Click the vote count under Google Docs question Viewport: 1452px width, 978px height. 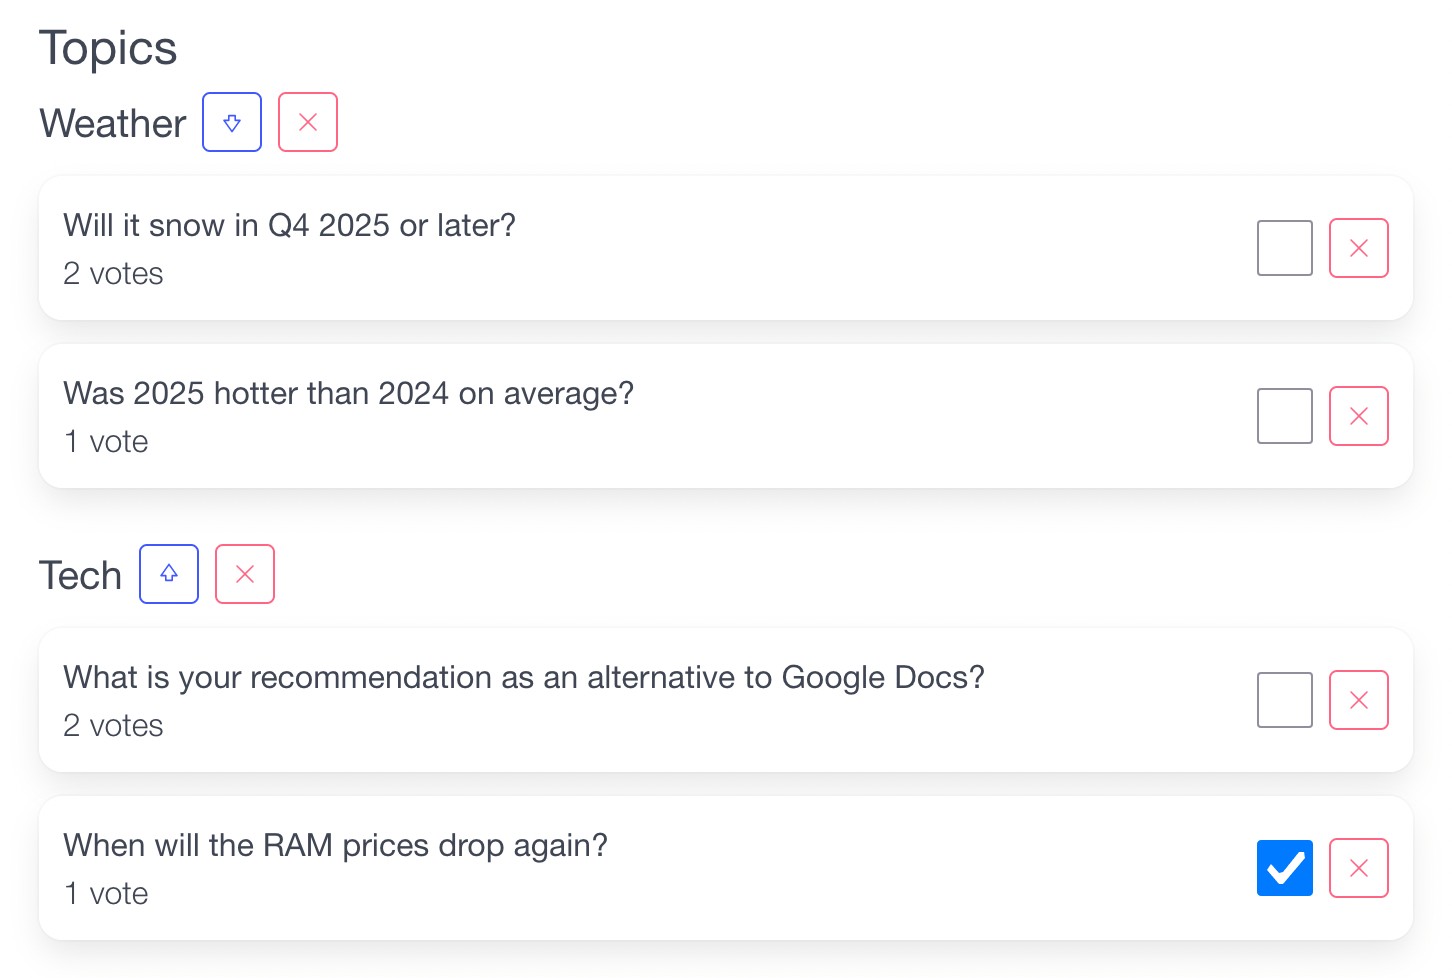[113, 725]
